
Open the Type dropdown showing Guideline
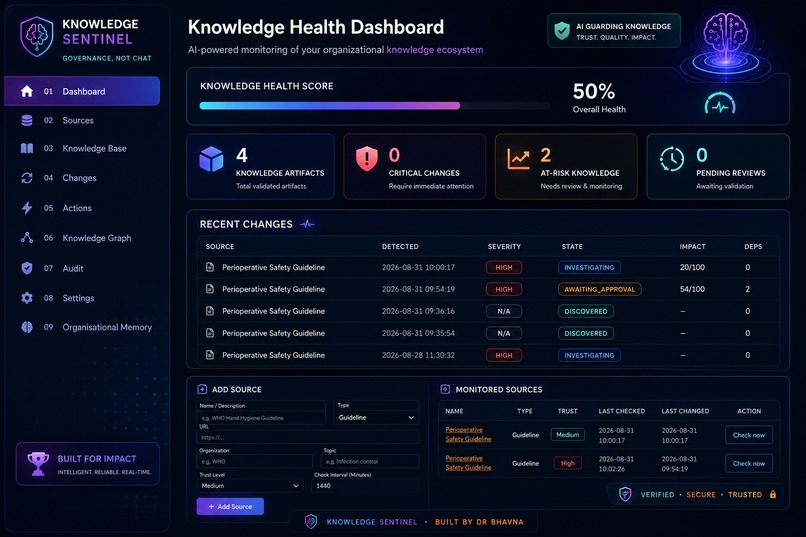click(x=376, y=417)
